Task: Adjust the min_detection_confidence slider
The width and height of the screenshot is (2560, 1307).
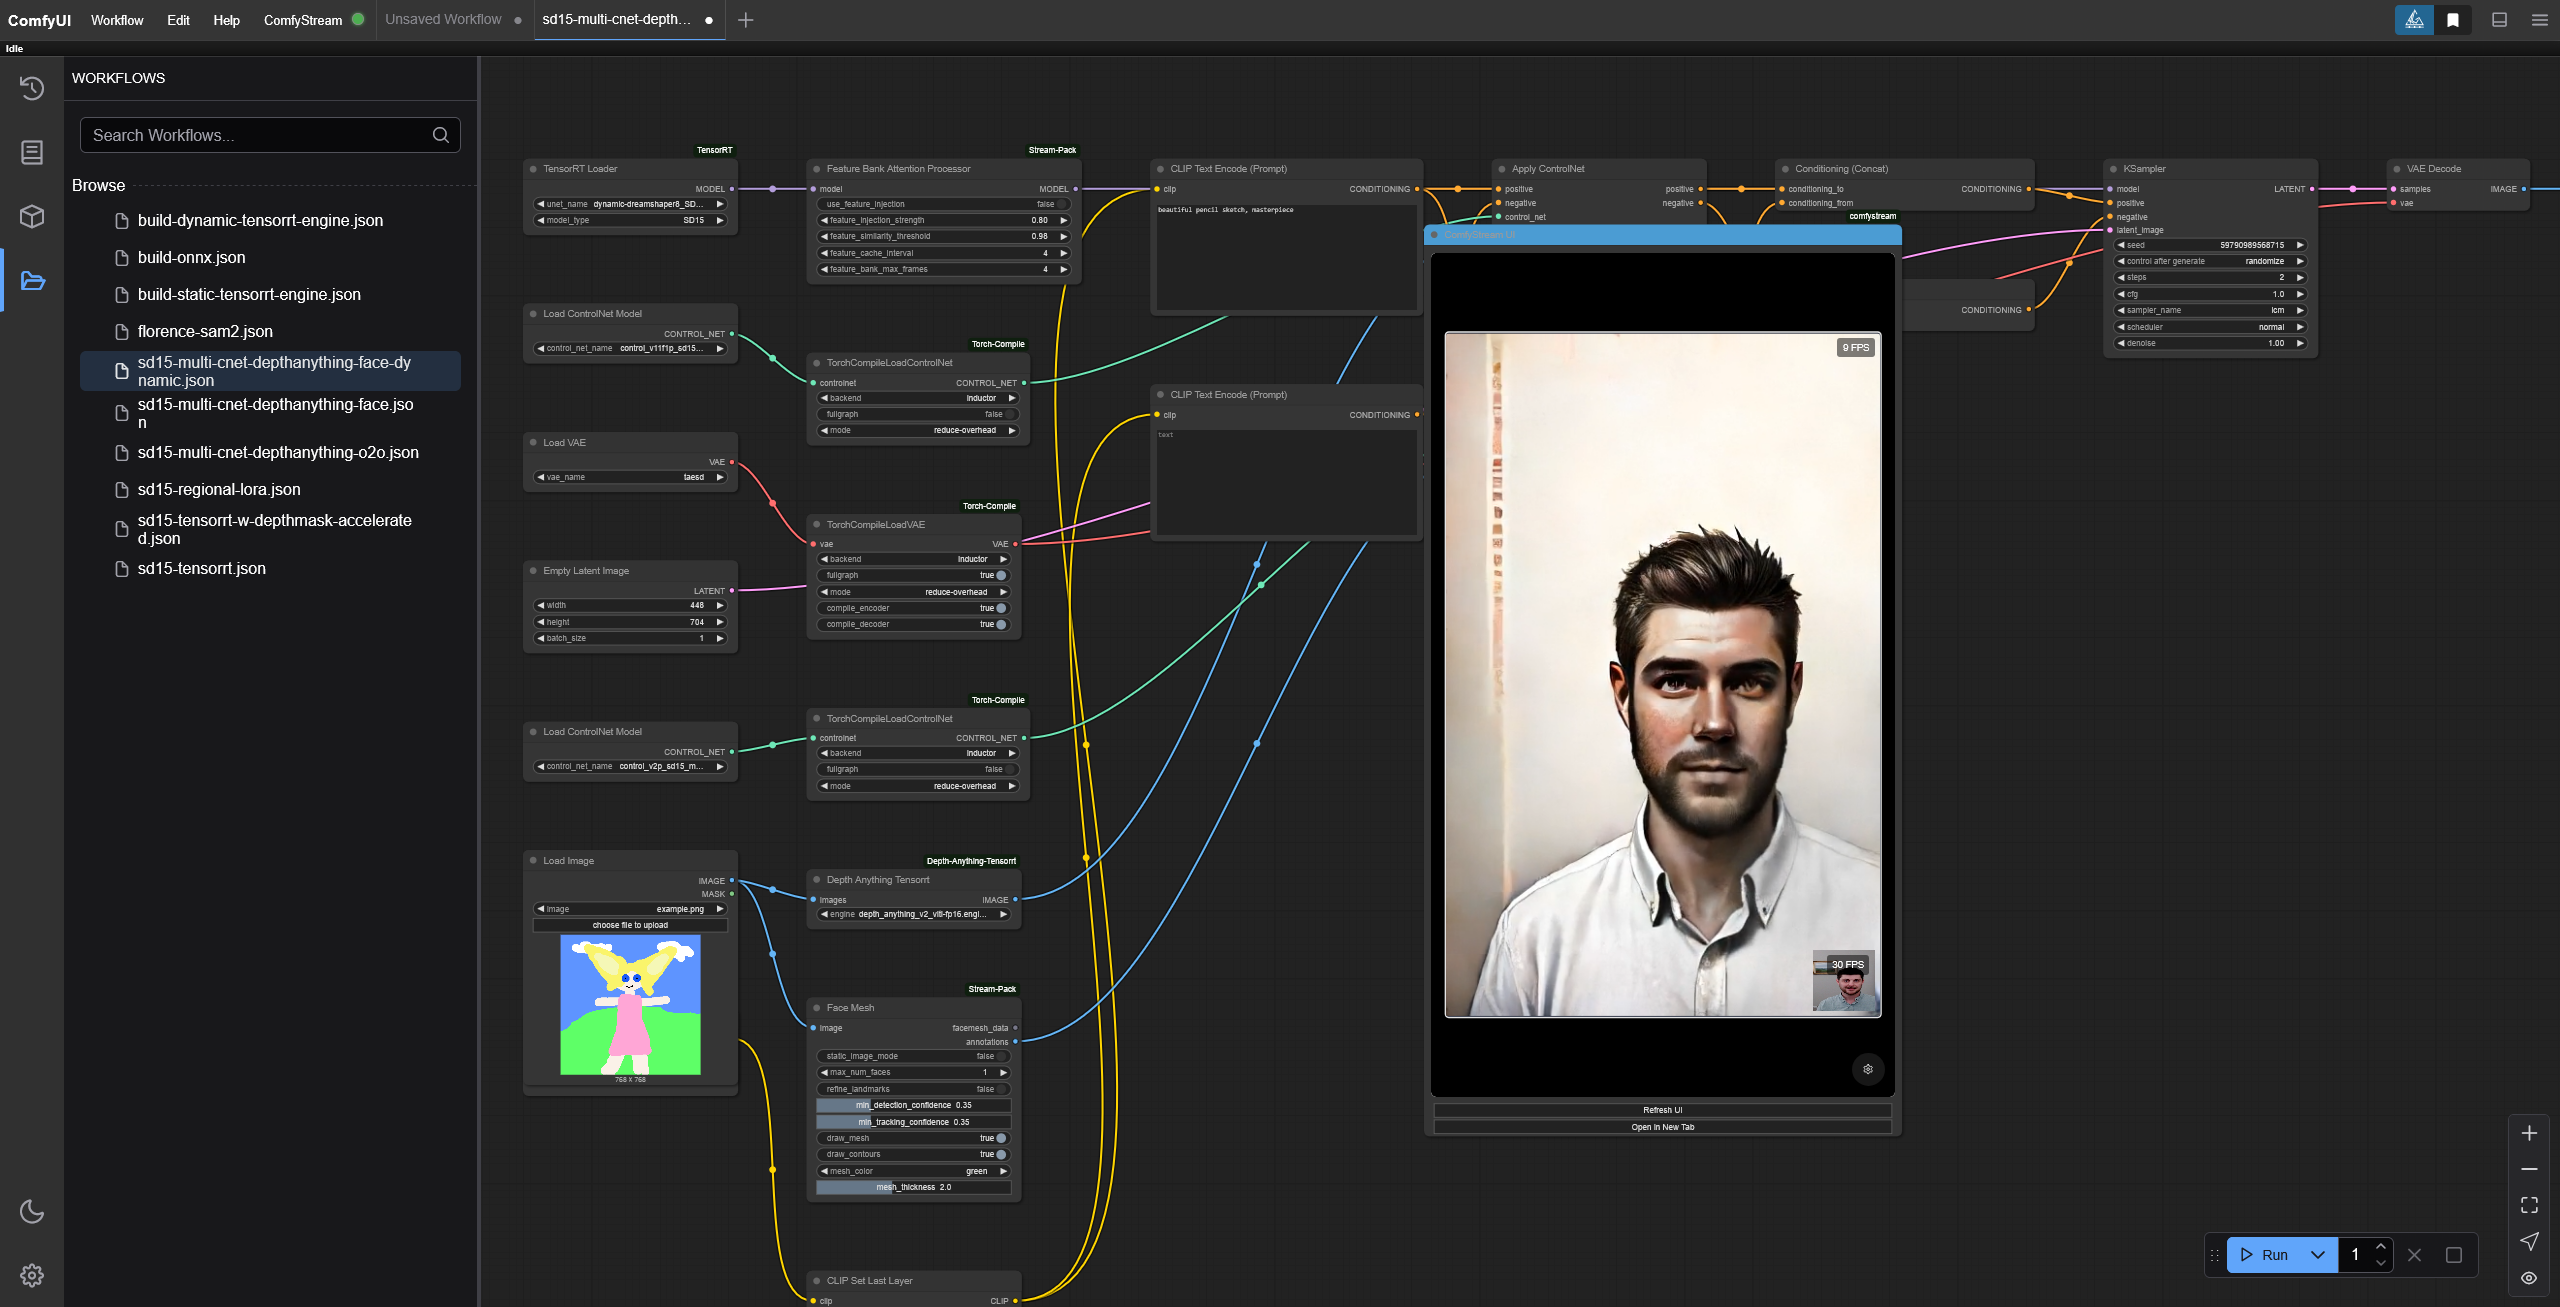Action: (913, 1105)
